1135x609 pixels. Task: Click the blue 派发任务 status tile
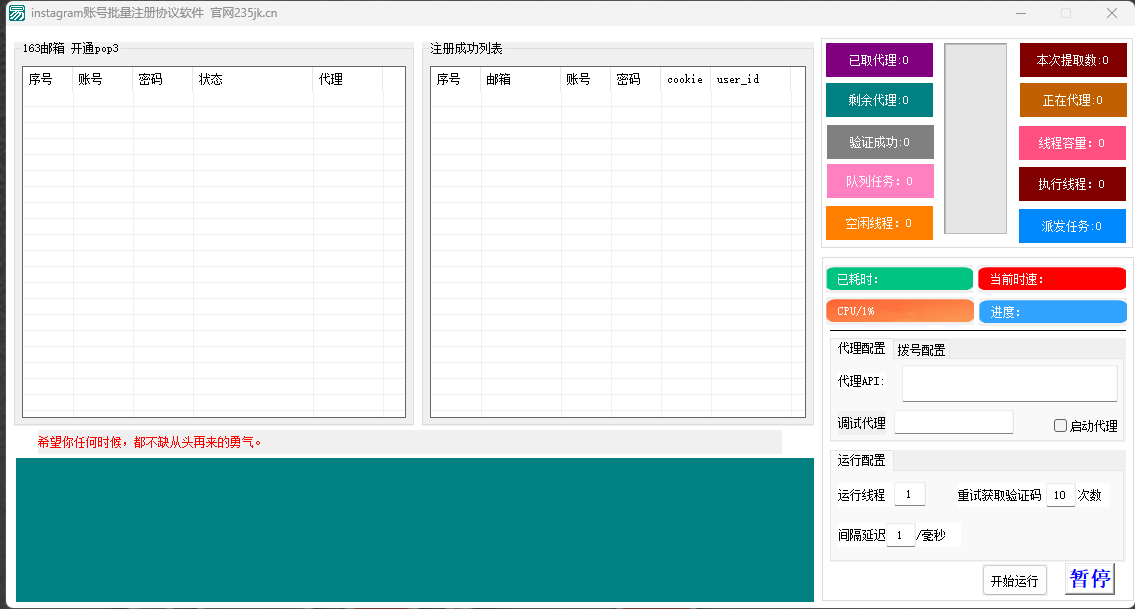1072,226
